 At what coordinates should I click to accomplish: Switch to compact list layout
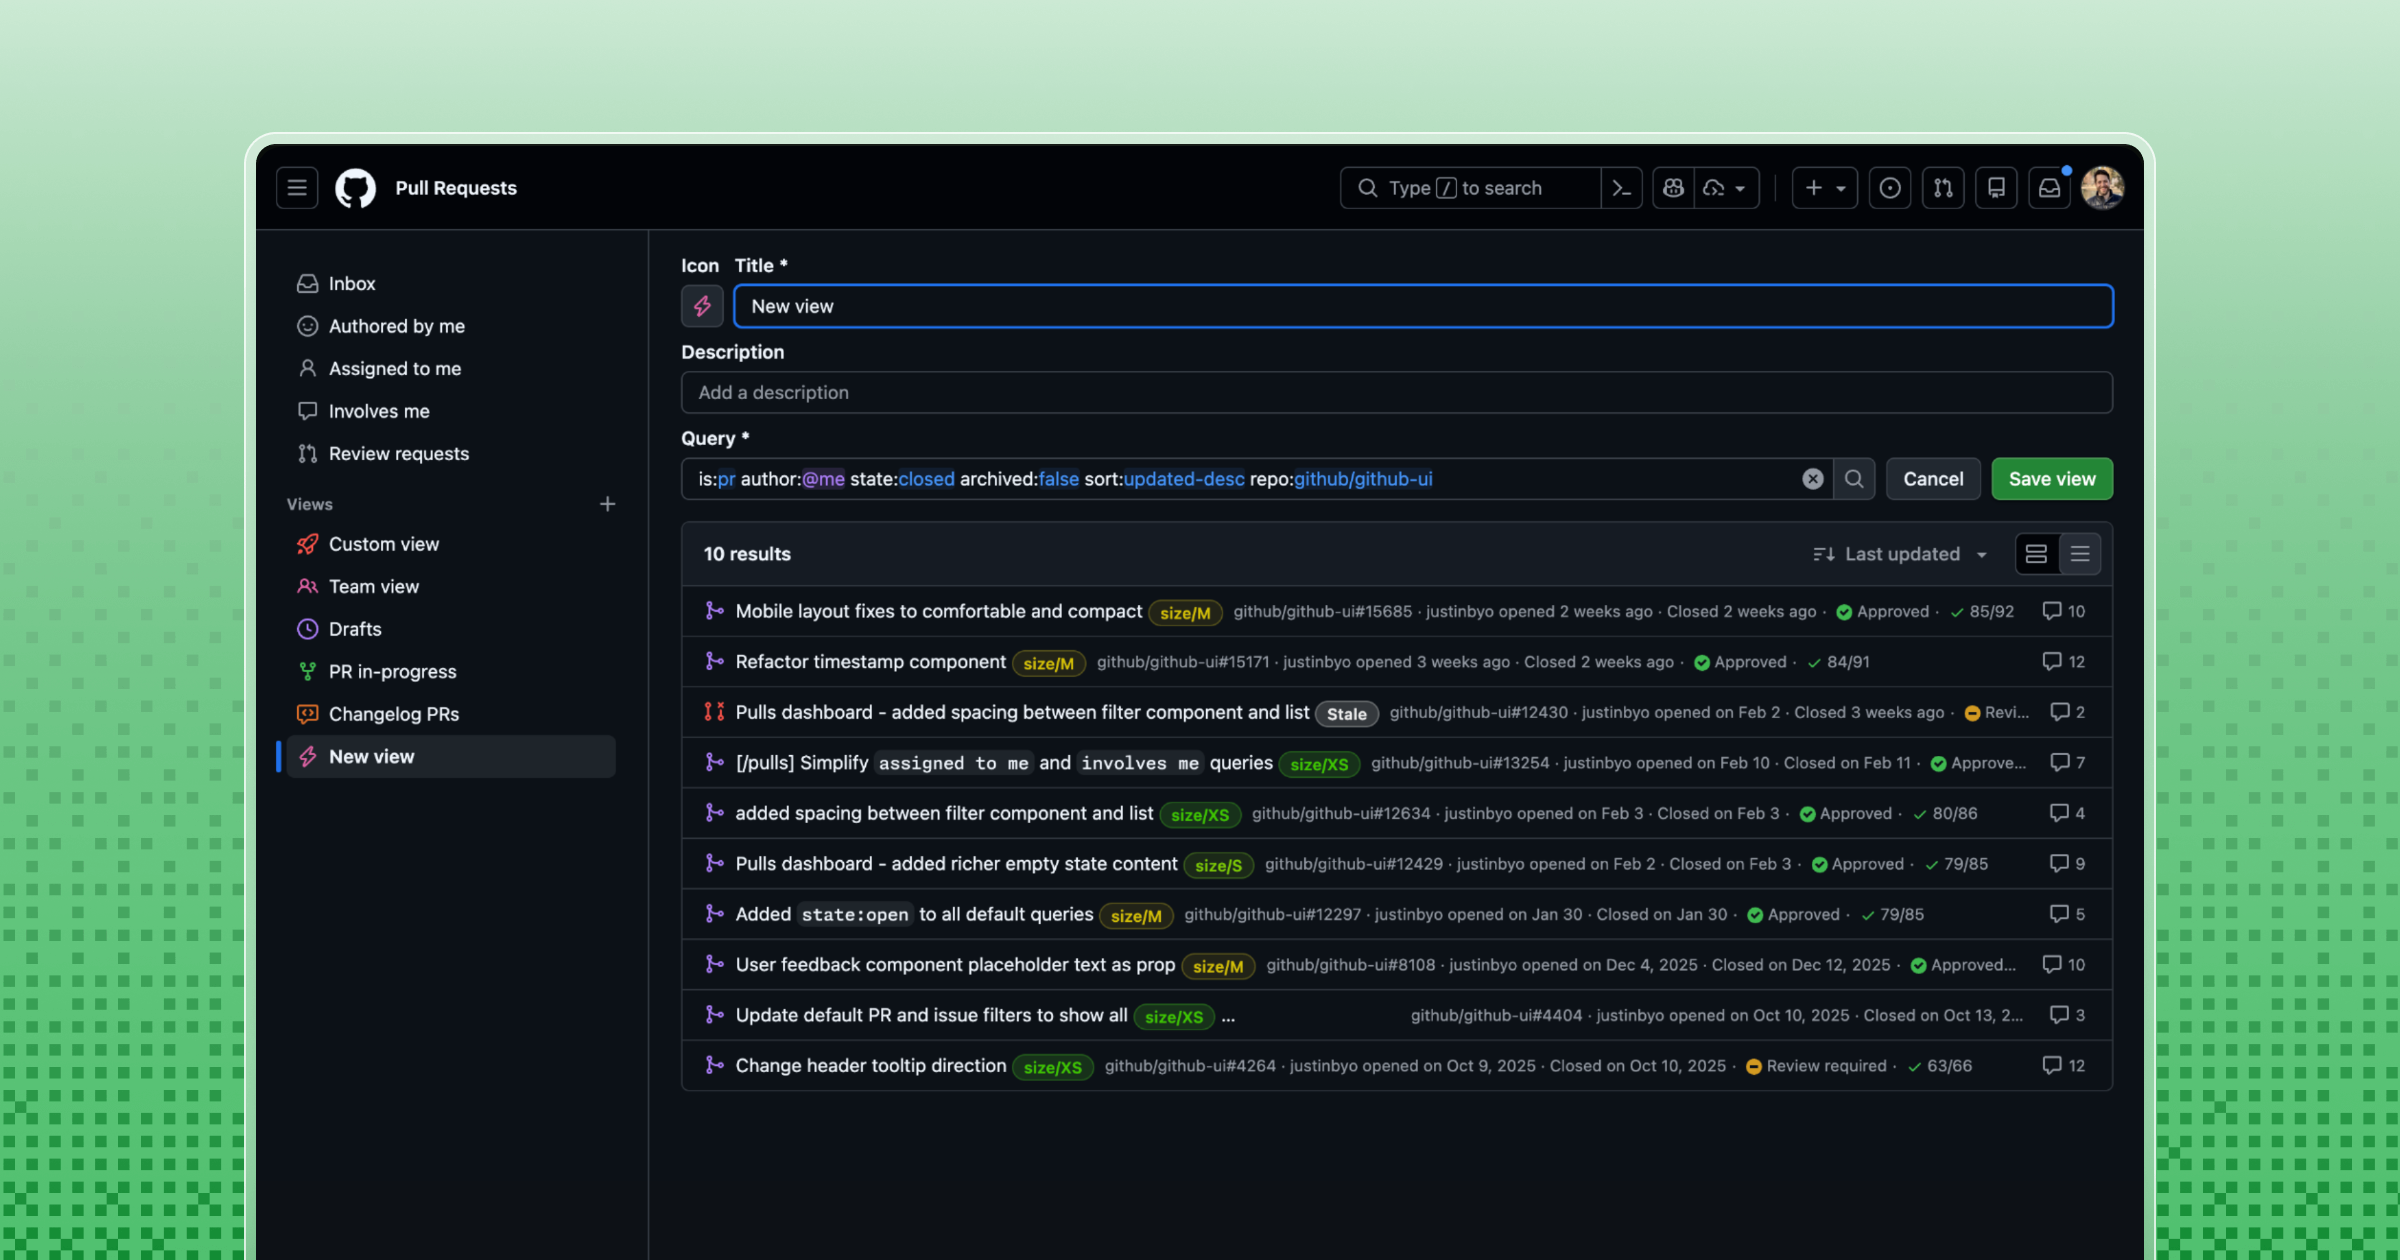(x=2080, y=554)
